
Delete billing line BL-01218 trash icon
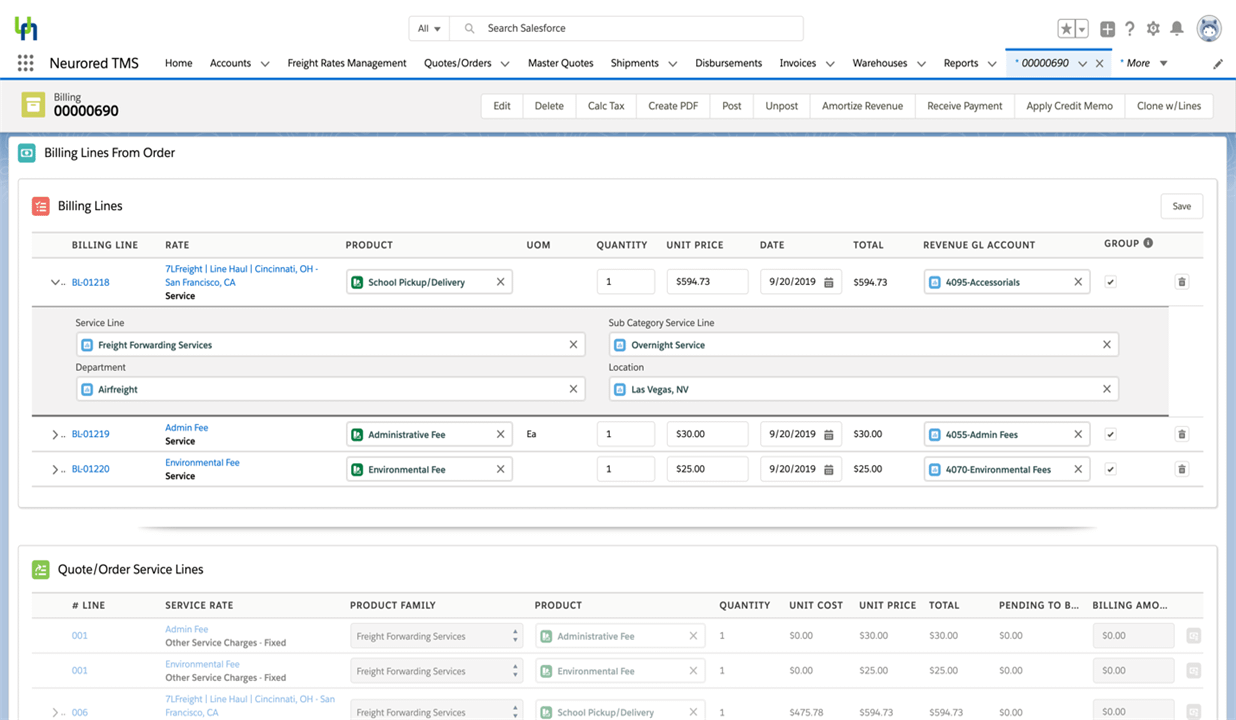tap(1181, 282)
